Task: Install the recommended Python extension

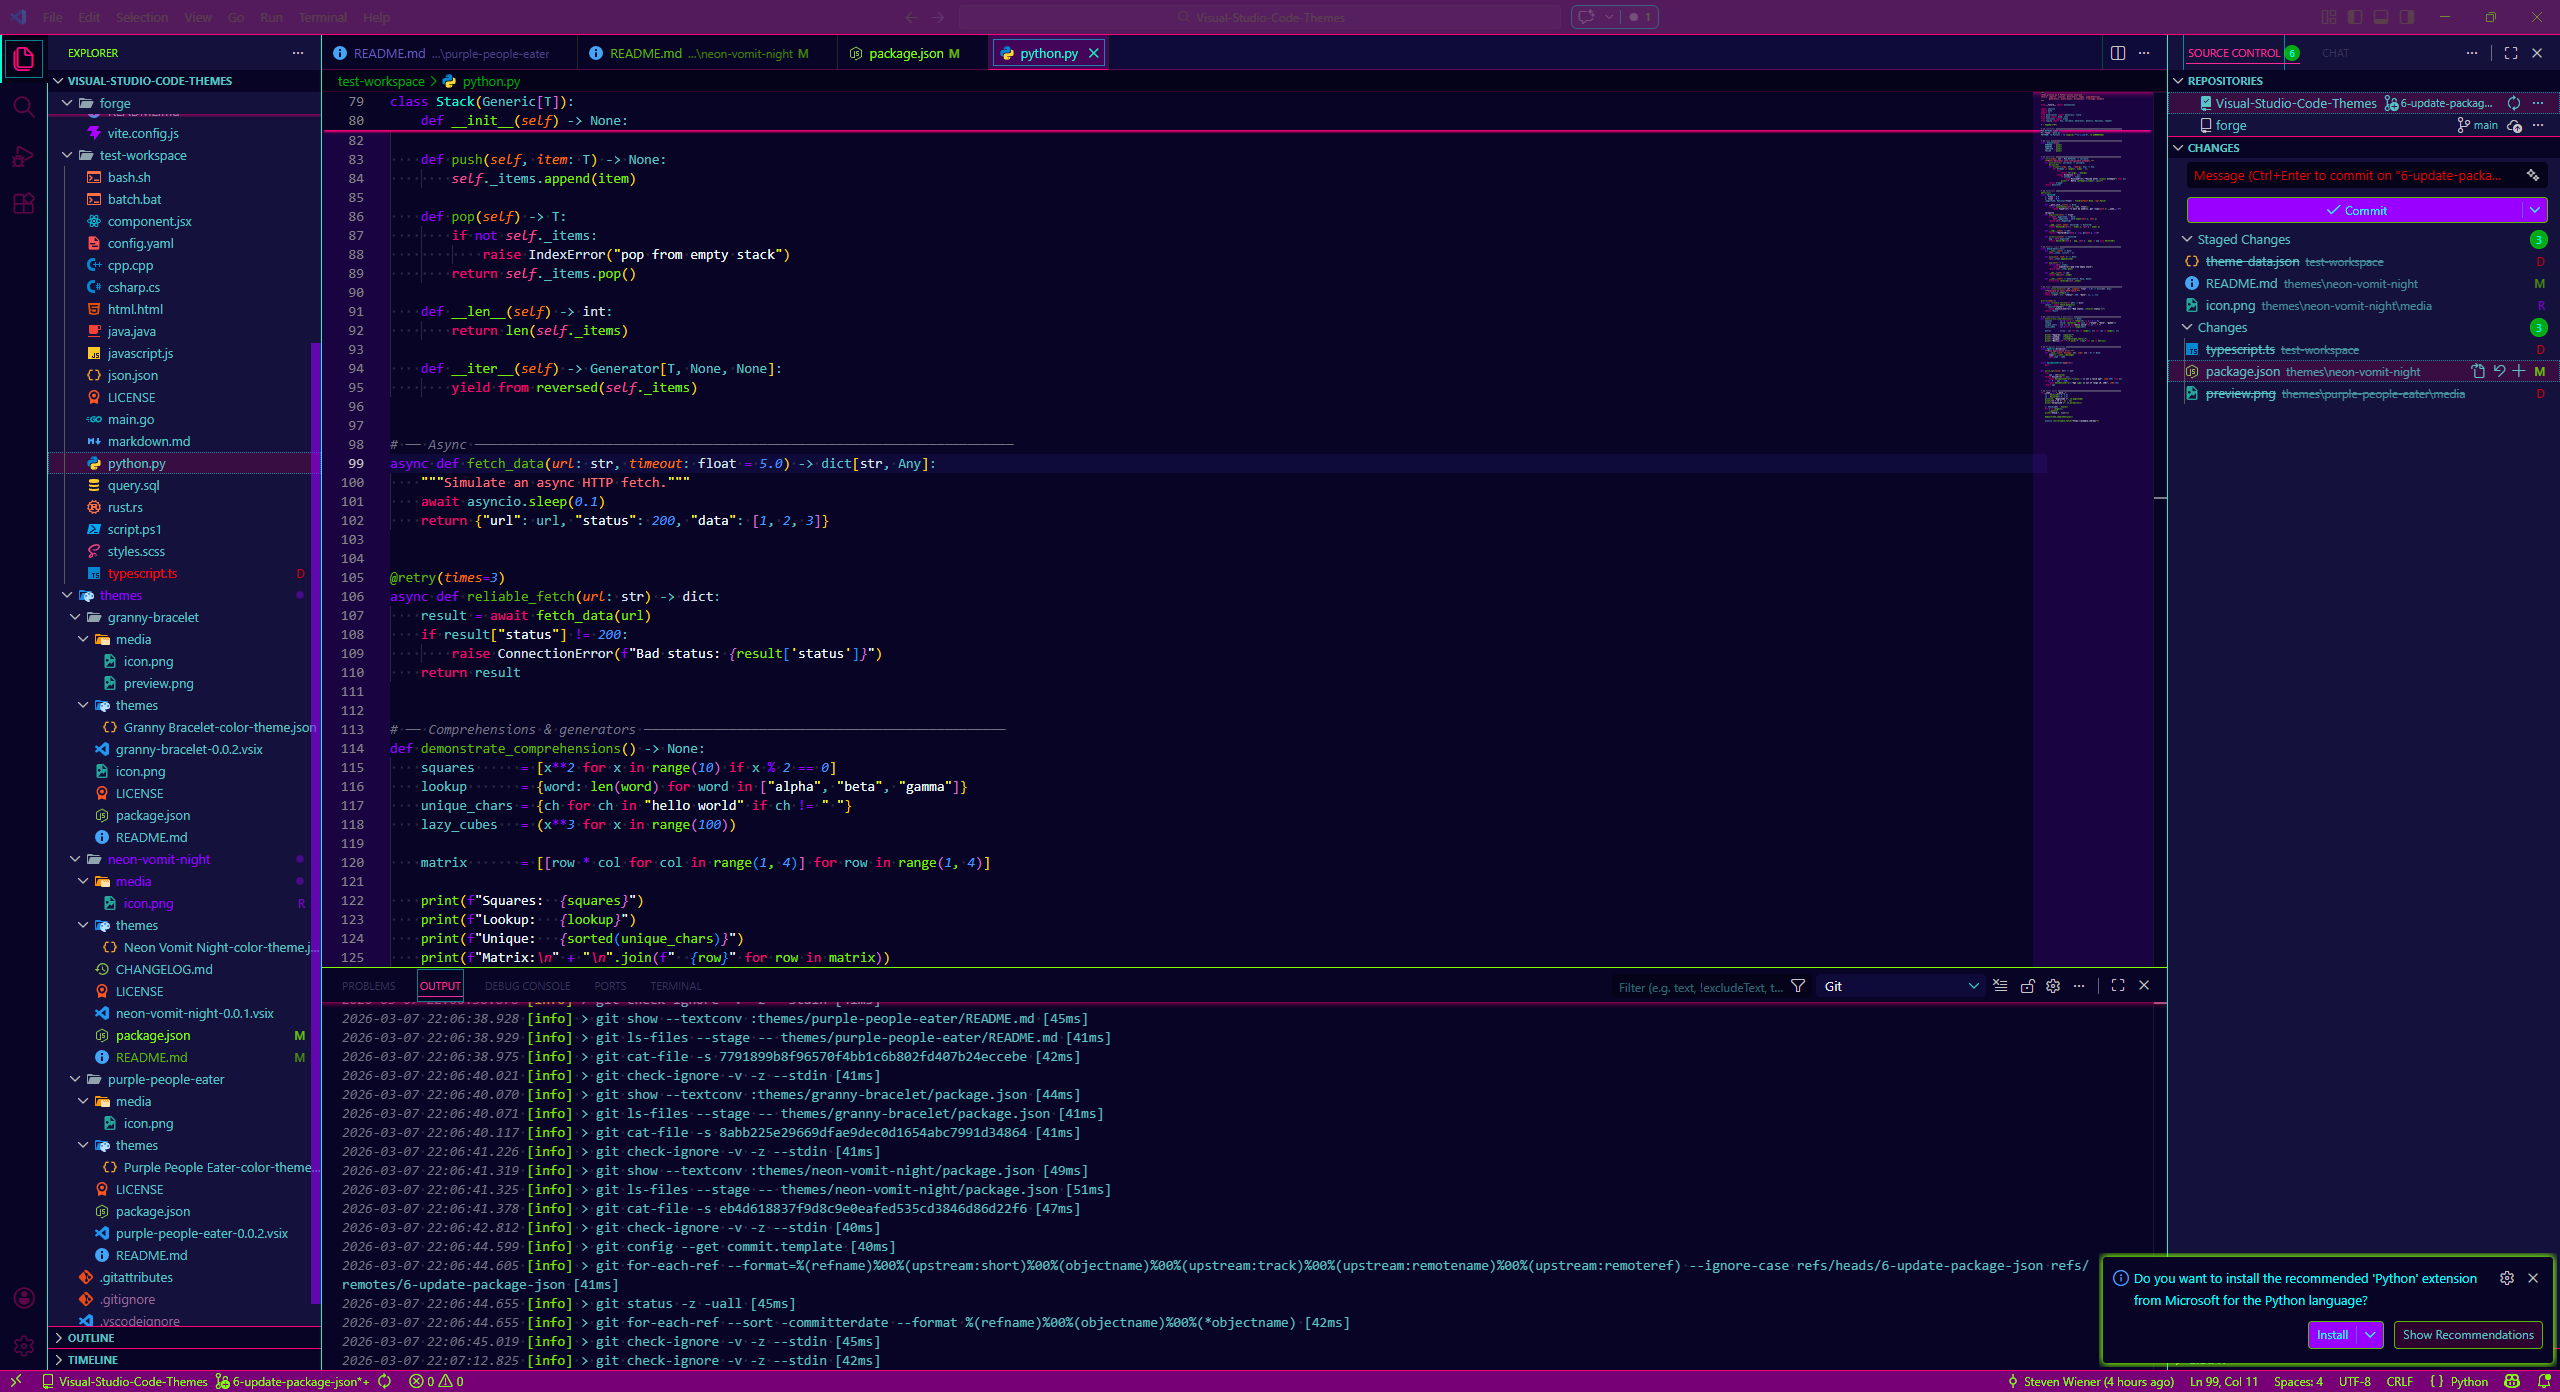Action: pos(2332,1335)
